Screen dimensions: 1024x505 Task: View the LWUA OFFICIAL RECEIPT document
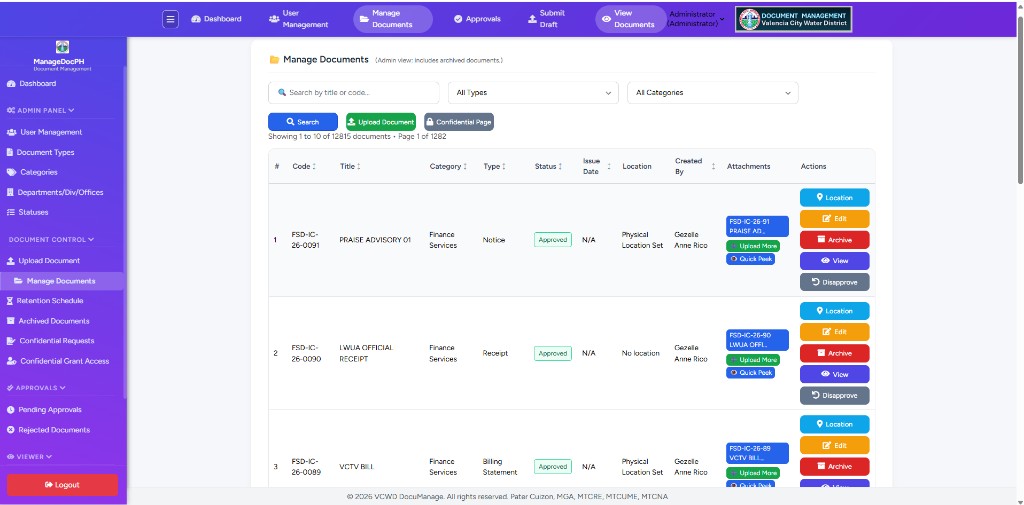click(x=835, y=374)
